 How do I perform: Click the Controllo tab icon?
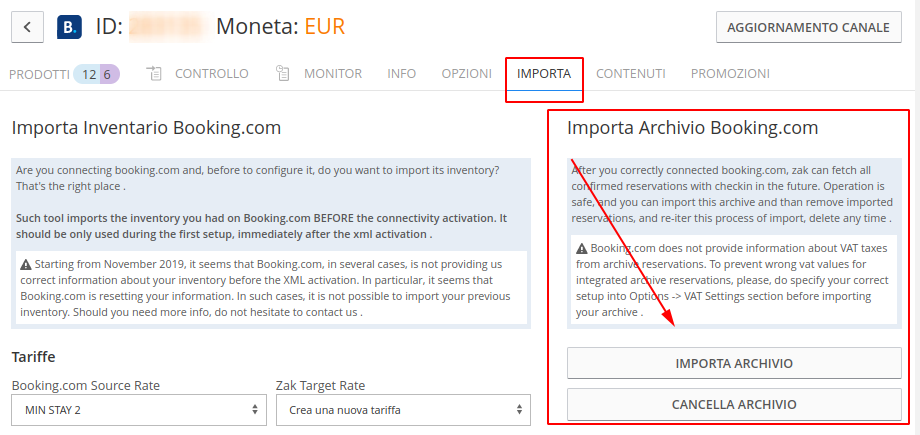pos(154,73)
